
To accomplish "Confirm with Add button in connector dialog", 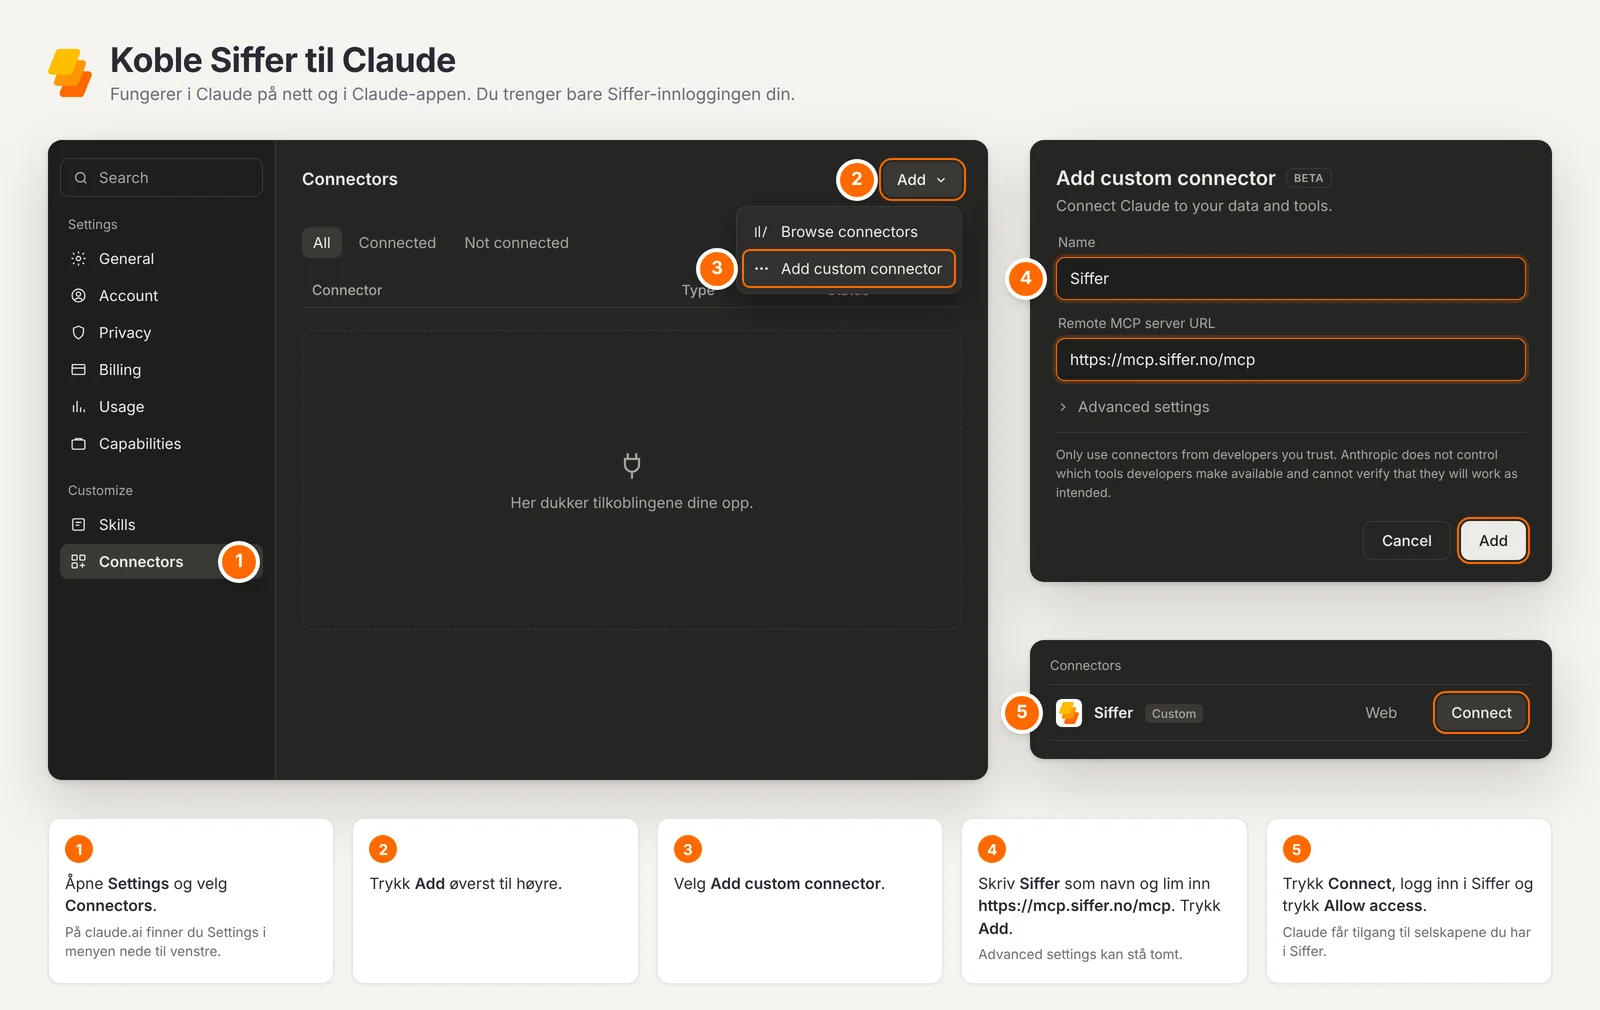I will point(1493,541).
